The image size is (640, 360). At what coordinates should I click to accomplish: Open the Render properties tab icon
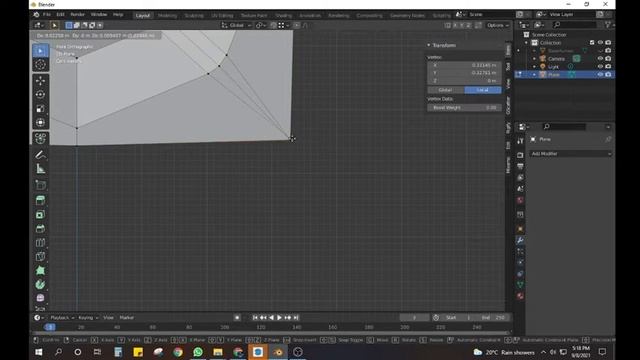[x=520, y=155]
